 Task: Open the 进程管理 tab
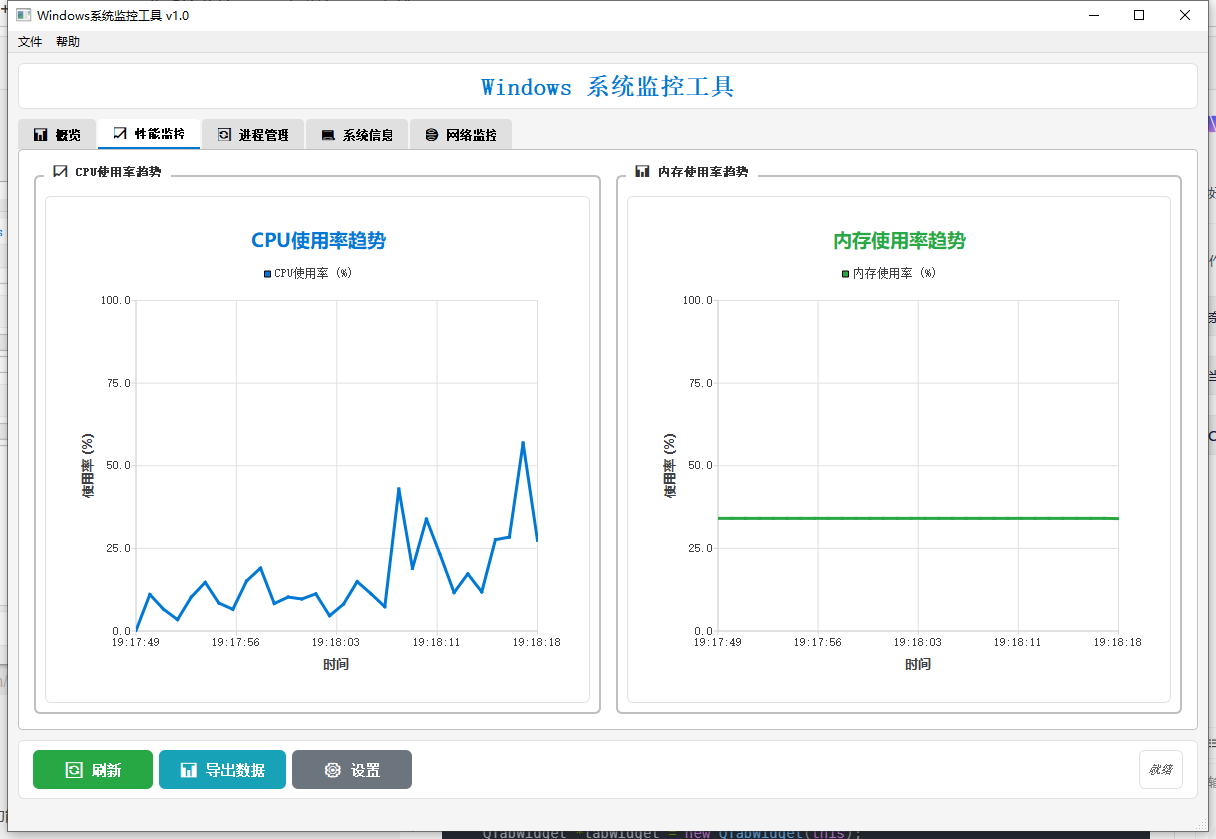253,135
